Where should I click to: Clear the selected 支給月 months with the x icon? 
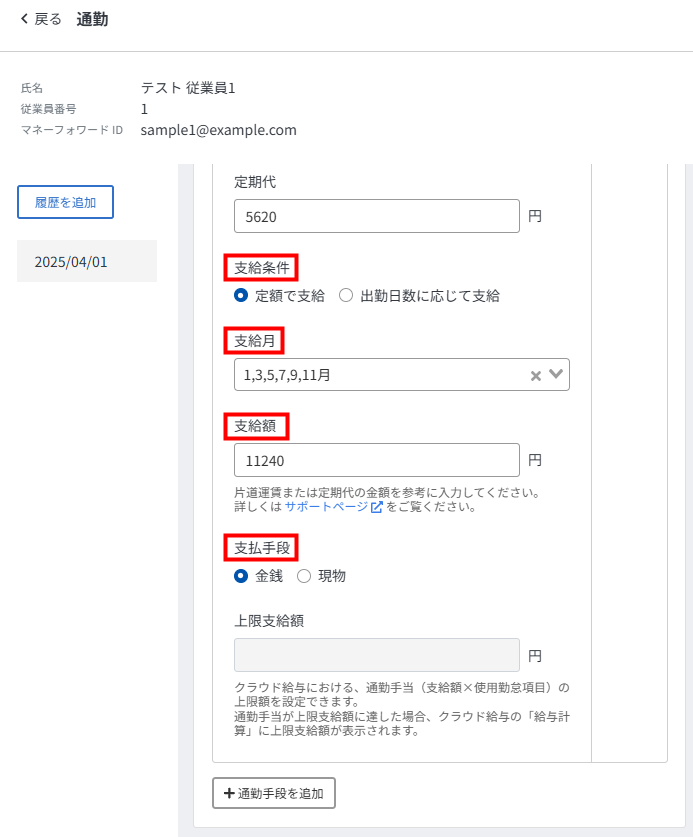[536, 376]
